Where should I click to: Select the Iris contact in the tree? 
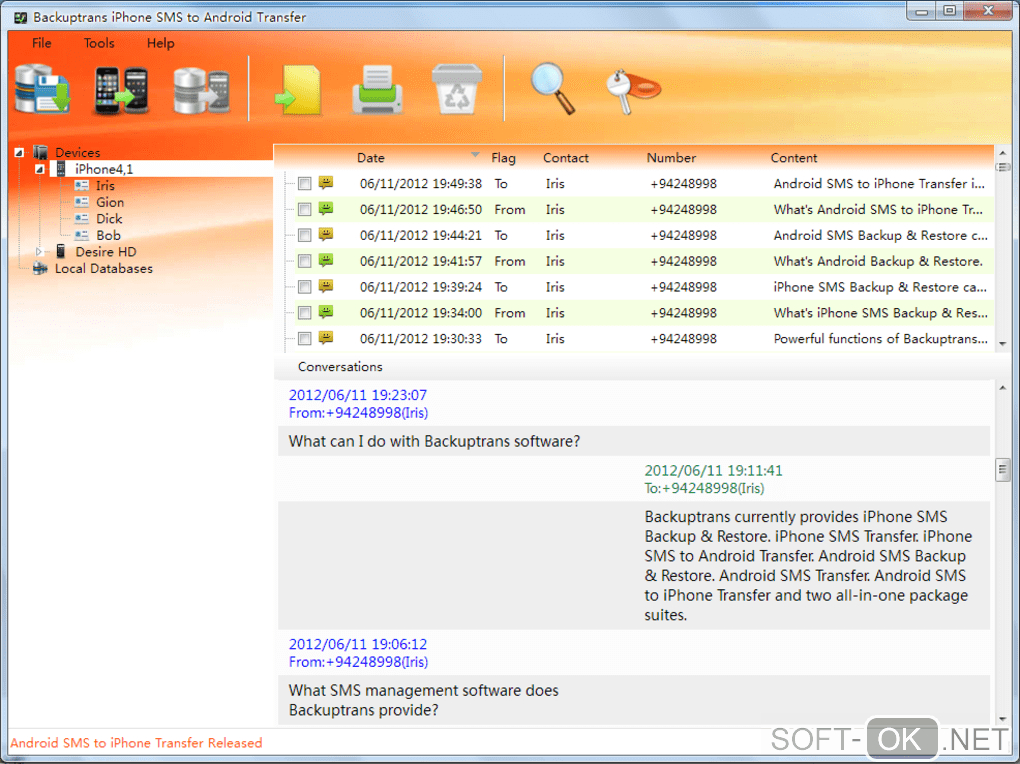(x=105, y=185)
